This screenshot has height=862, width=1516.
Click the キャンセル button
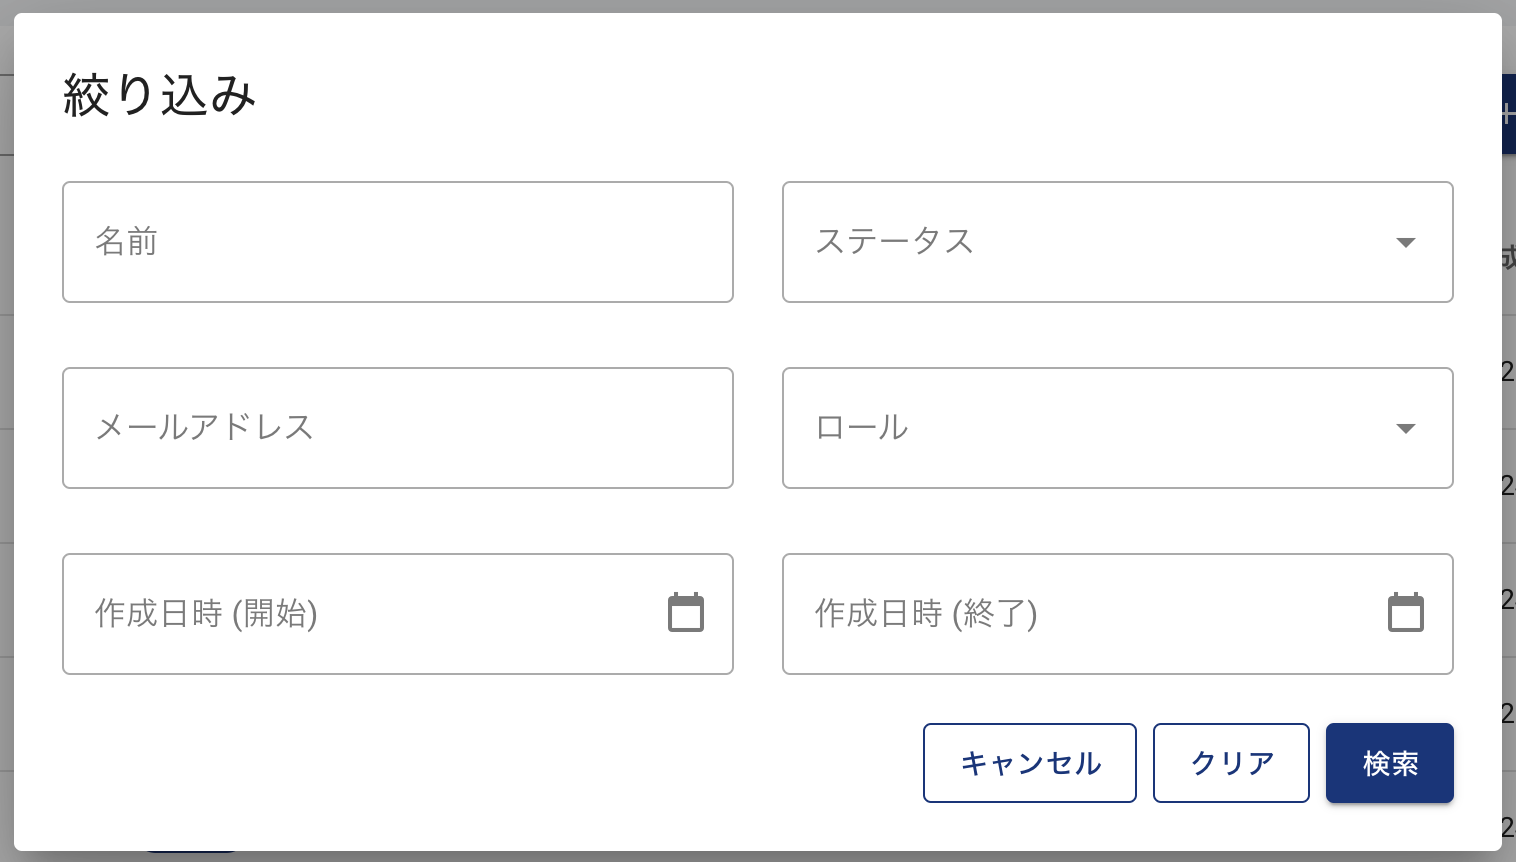[x=1029, y=763]
